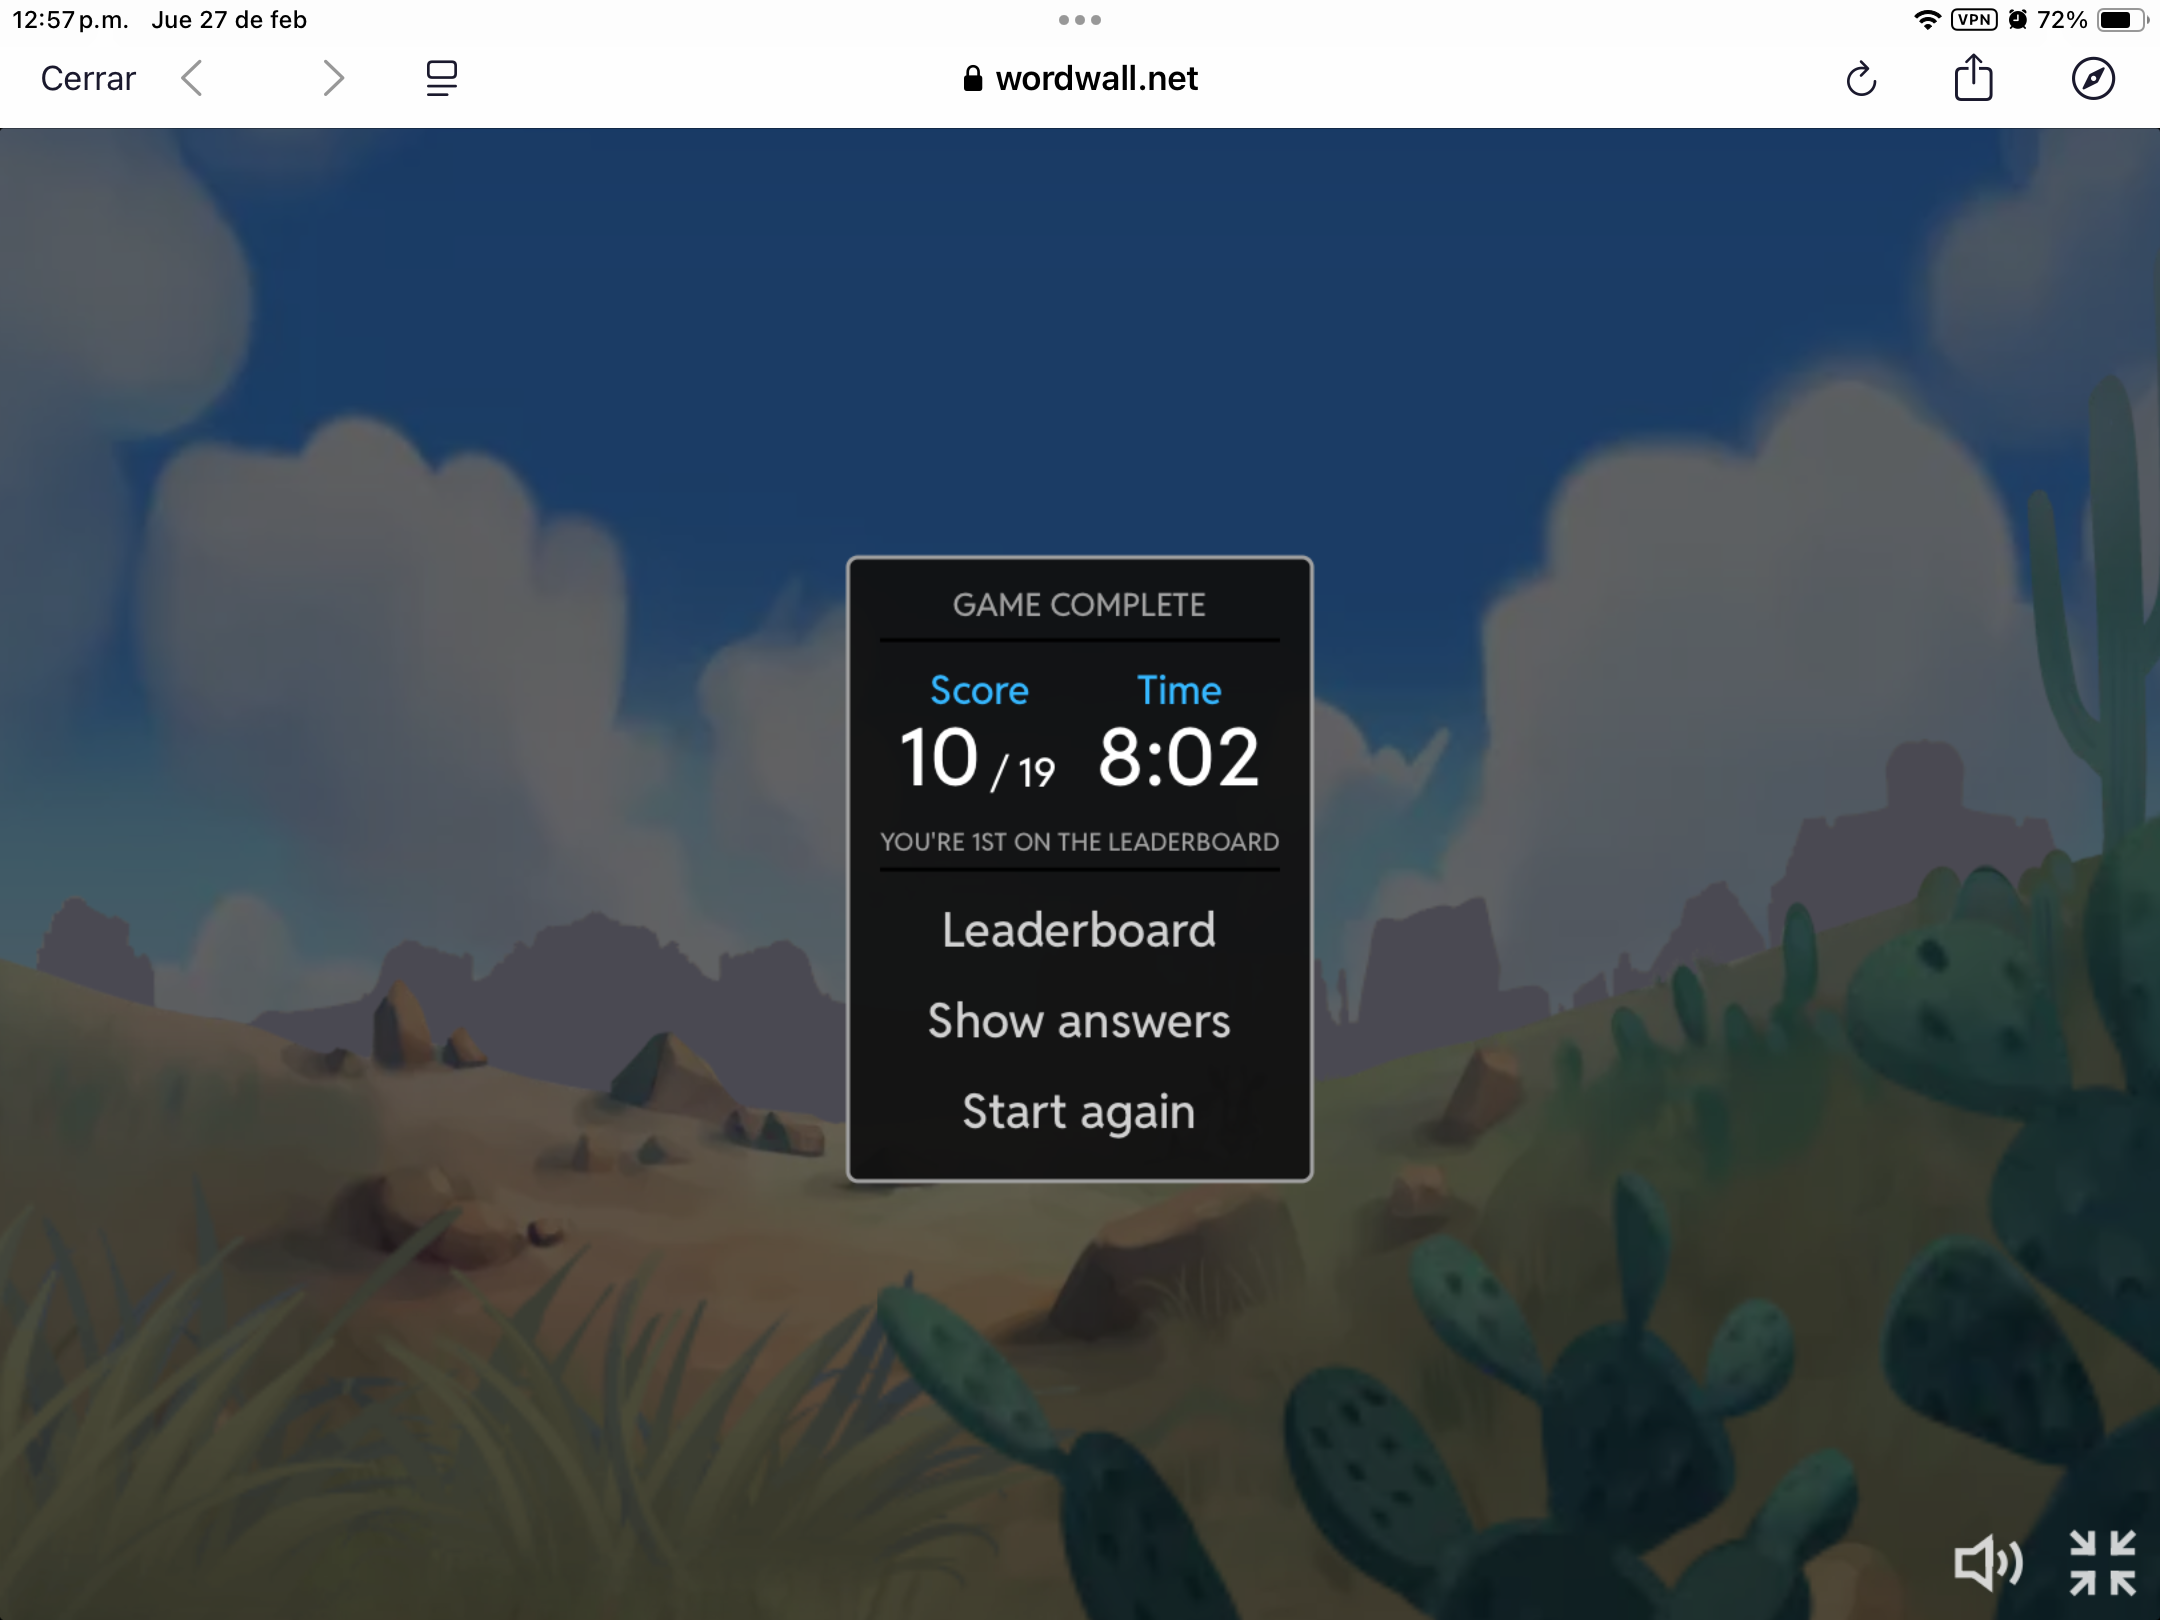Go forward with the right chevron
This screenshot has width=2160, height=1620.
[334, 78]
